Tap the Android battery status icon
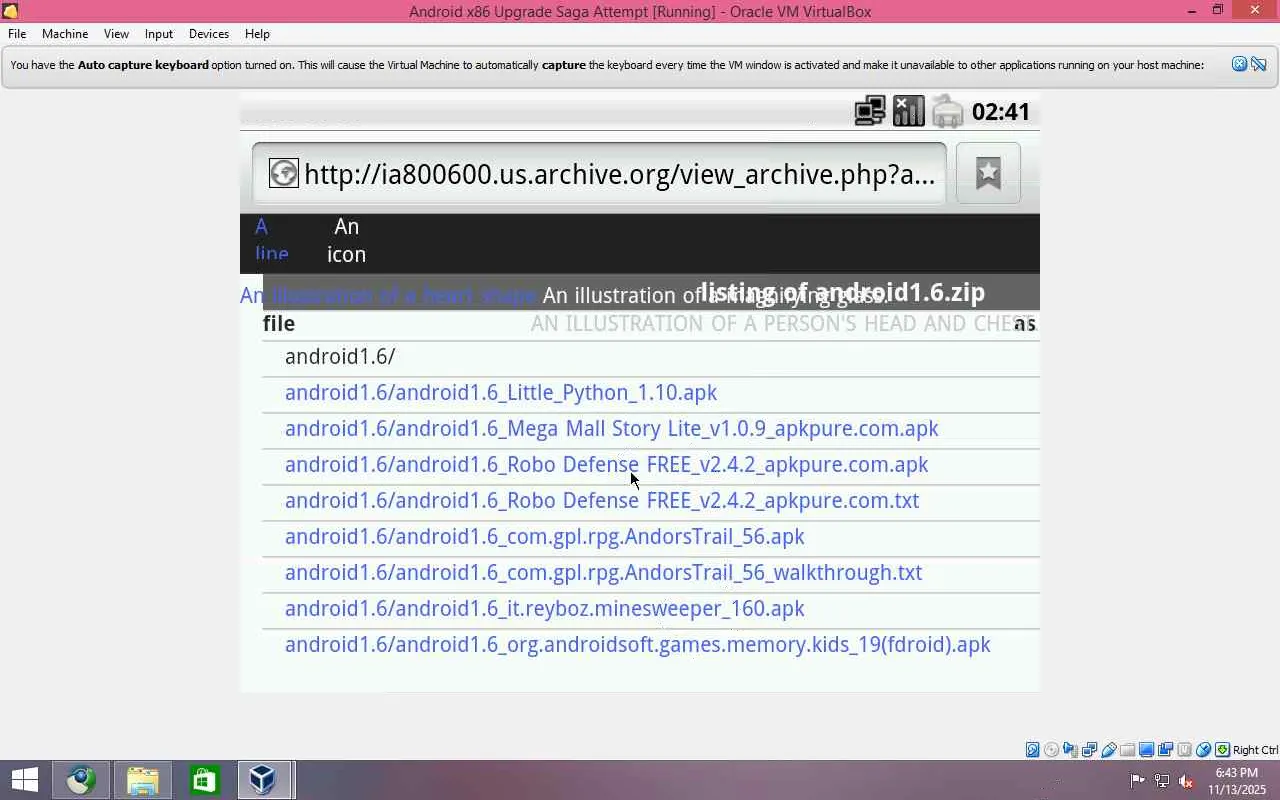This screenshot has height=800, width=1280. [947, 111]
